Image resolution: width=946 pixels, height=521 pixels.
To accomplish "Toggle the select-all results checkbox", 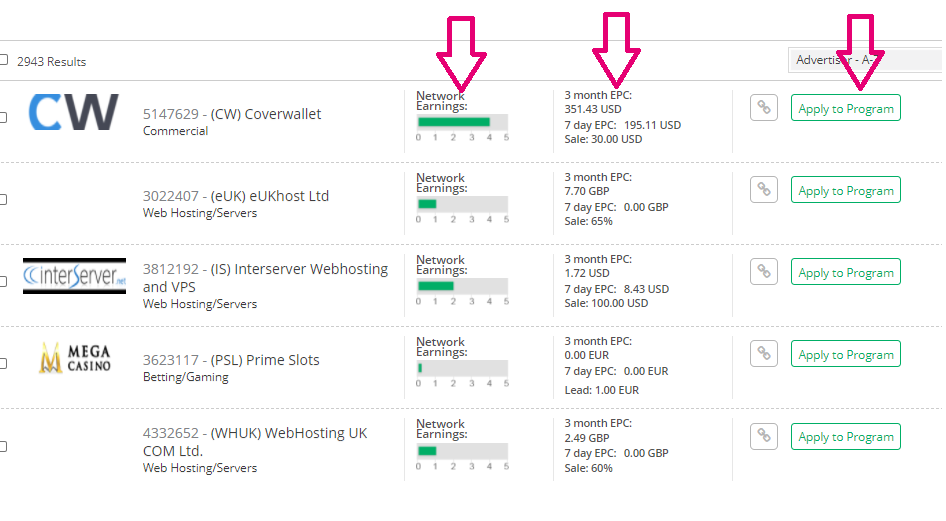I will pyautogui.click(x=3, y=60).
